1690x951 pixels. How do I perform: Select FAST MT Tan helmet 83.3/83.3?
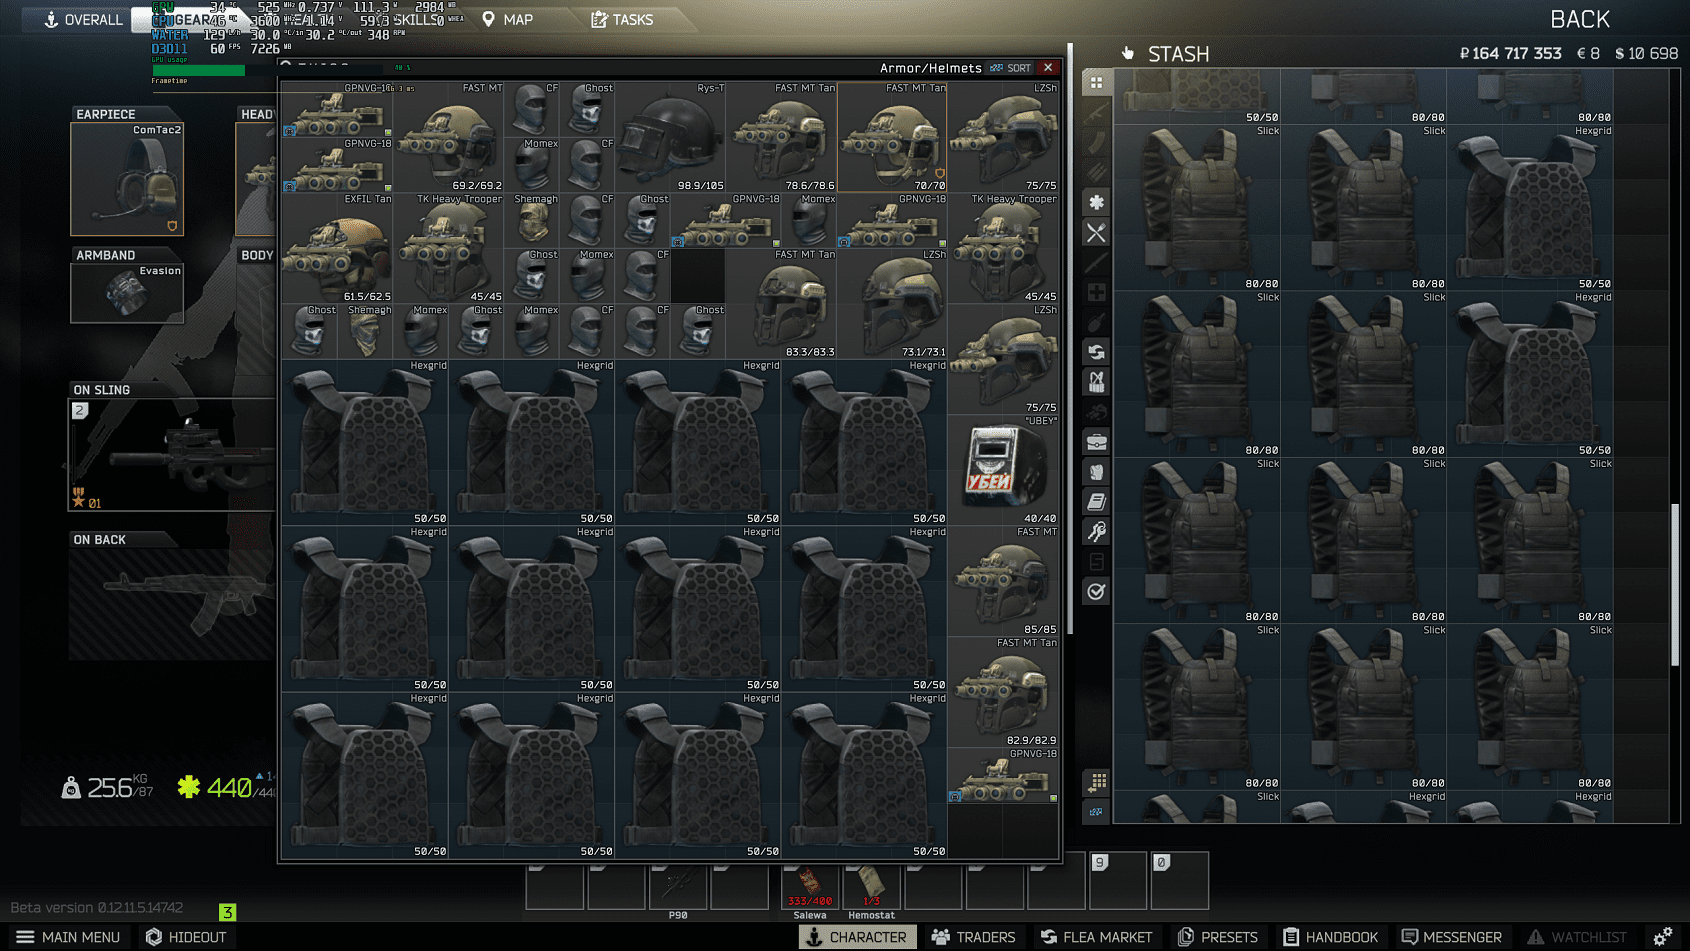pos(781,303)
